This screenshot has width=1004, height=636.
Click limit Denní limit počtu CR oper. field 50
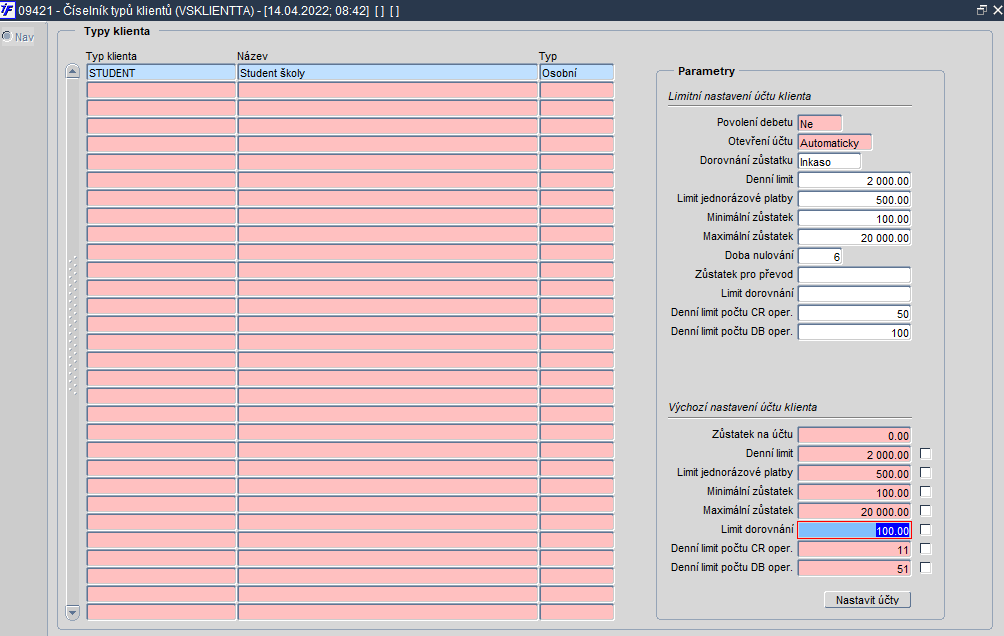coord(854,313)
